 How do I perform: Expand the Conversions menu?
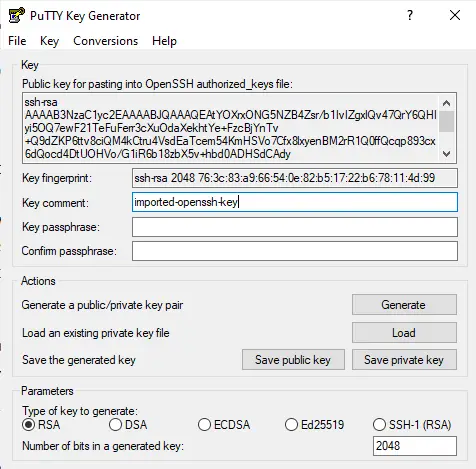pos(105,41)
